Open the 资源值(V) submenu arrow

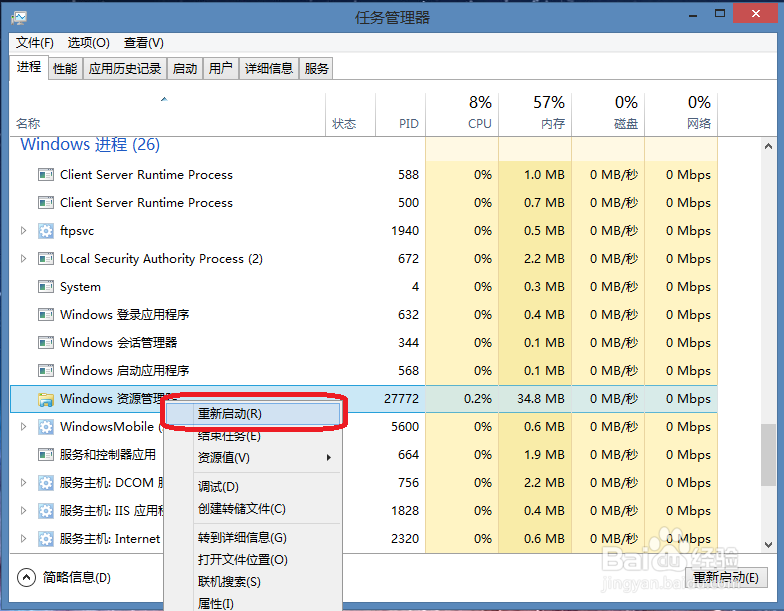(x=328, y=458)
